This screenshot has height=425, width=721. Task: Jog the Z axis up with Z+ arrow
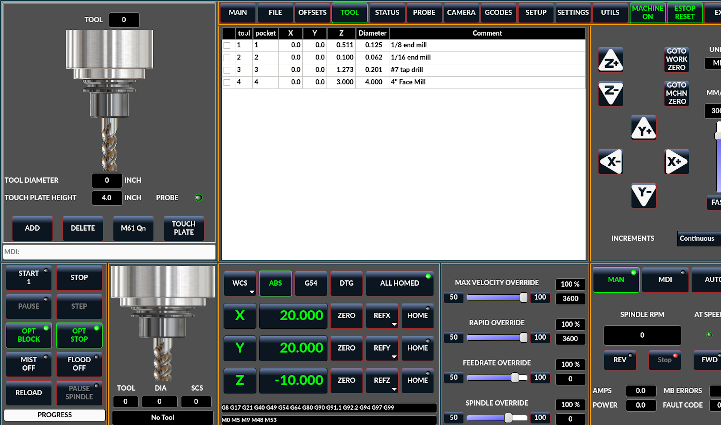click(610, 60)
